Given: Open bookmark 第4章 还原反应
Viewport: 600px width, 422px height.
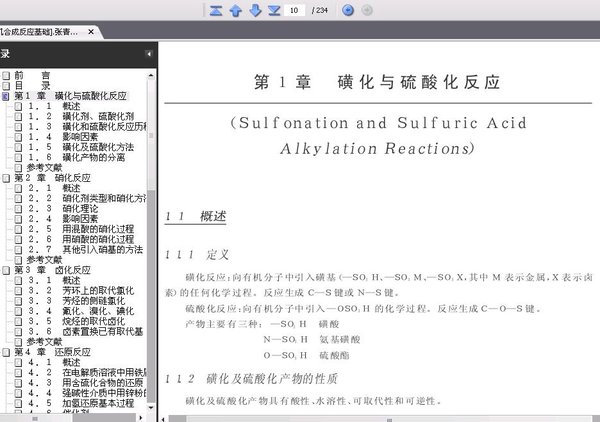Looking at the screenshot, I should 53,352.
